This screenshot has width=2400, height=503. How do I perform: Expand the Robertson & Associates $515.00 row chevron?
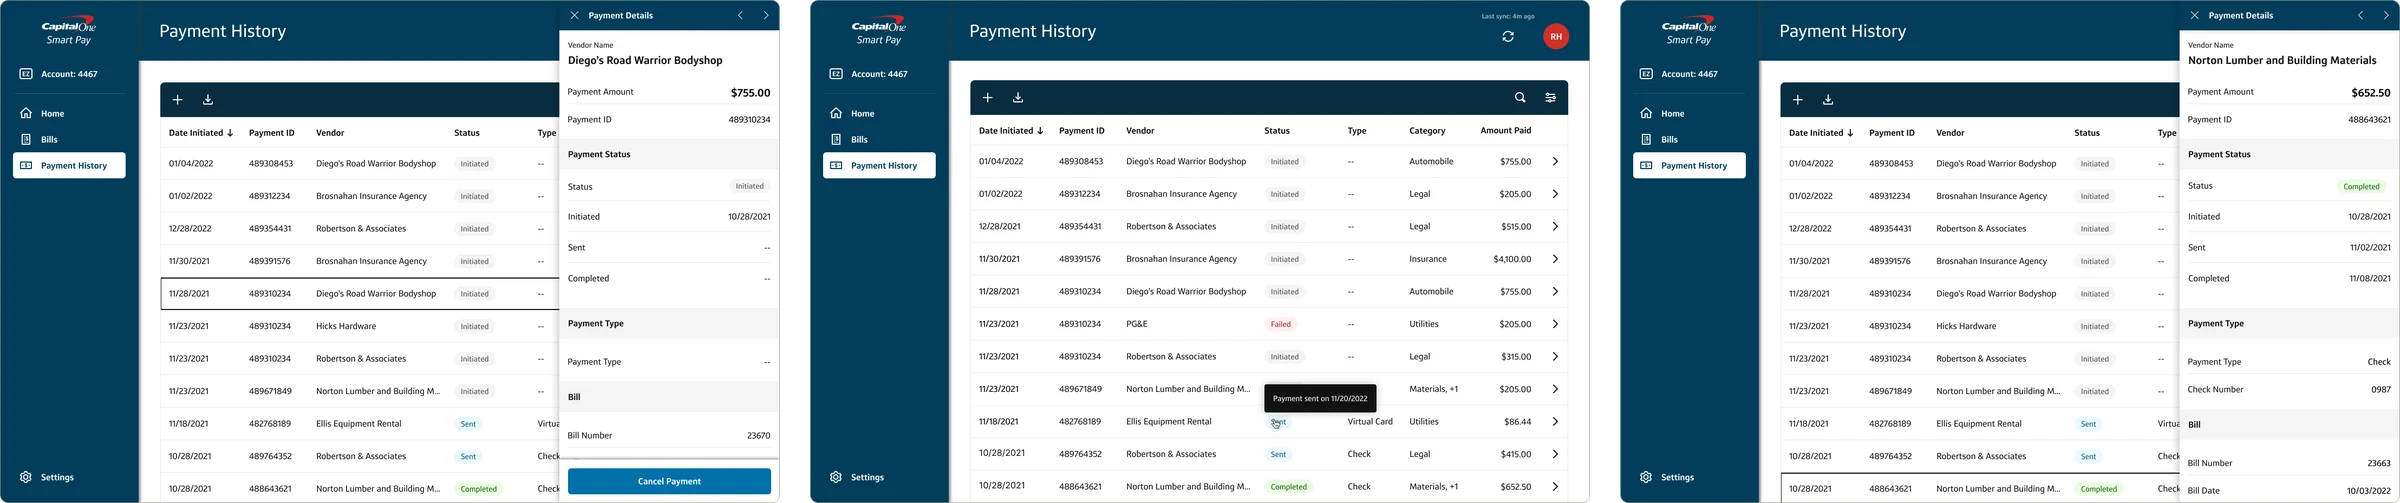pyautogui.click(x=1555, y=227)
